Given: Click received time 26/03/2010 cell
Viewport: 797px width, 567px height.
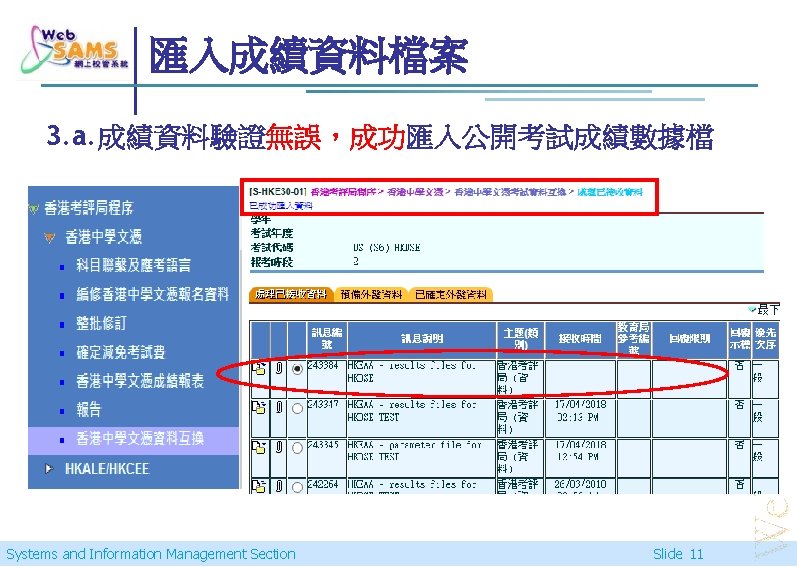Looking at the screenshot, I should point(580,484).
